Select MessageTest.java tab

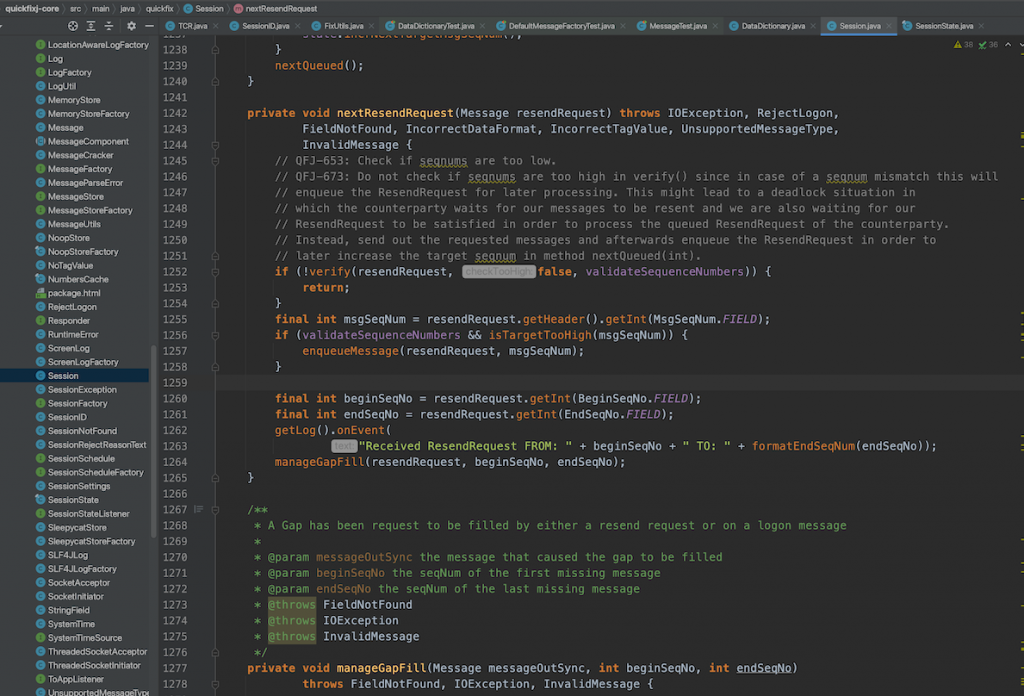pyautogui.click(x=678, y=26)
